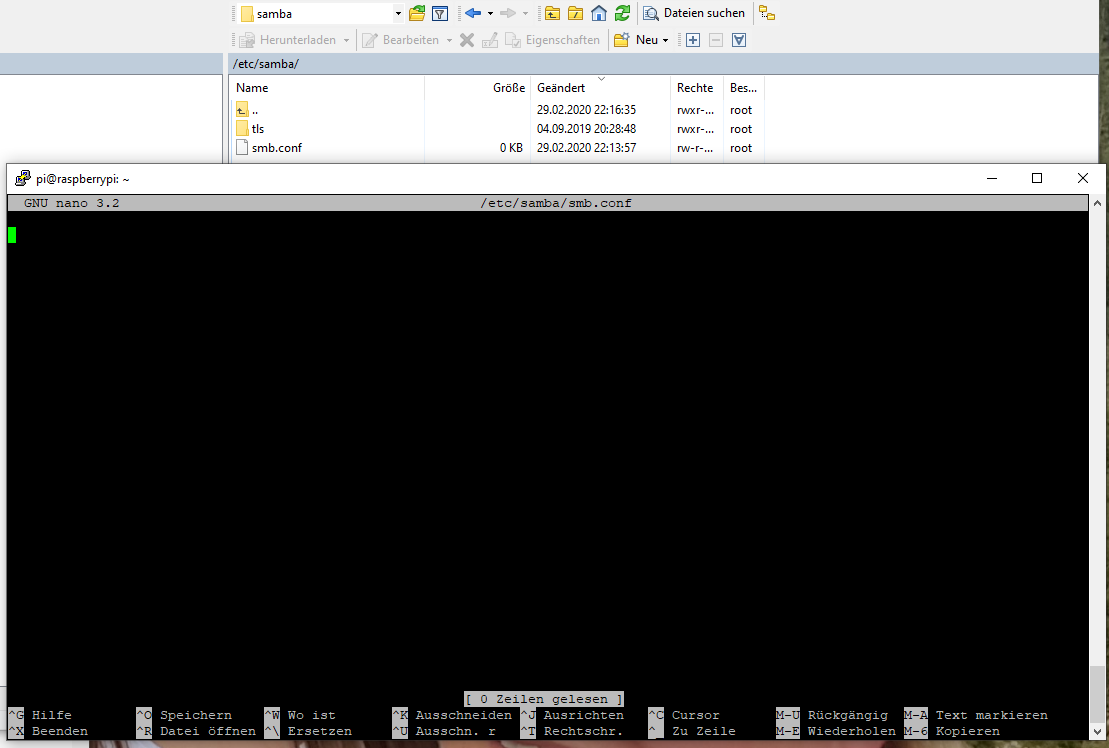Click the smb.conf file icon

click(x=242, y=148)
